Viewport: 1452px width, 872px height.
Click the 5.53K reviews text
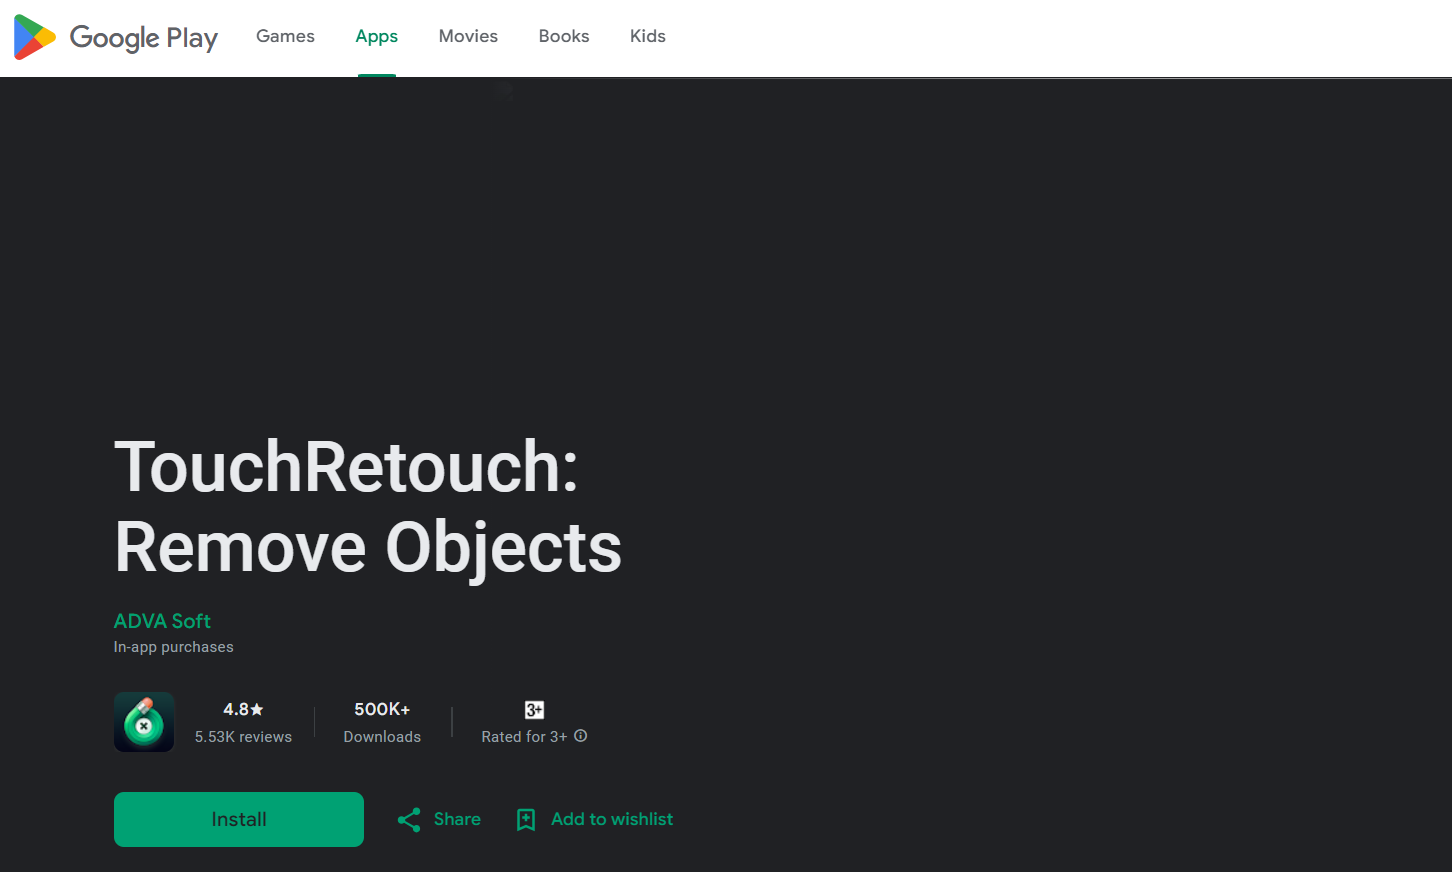(243, 737)
